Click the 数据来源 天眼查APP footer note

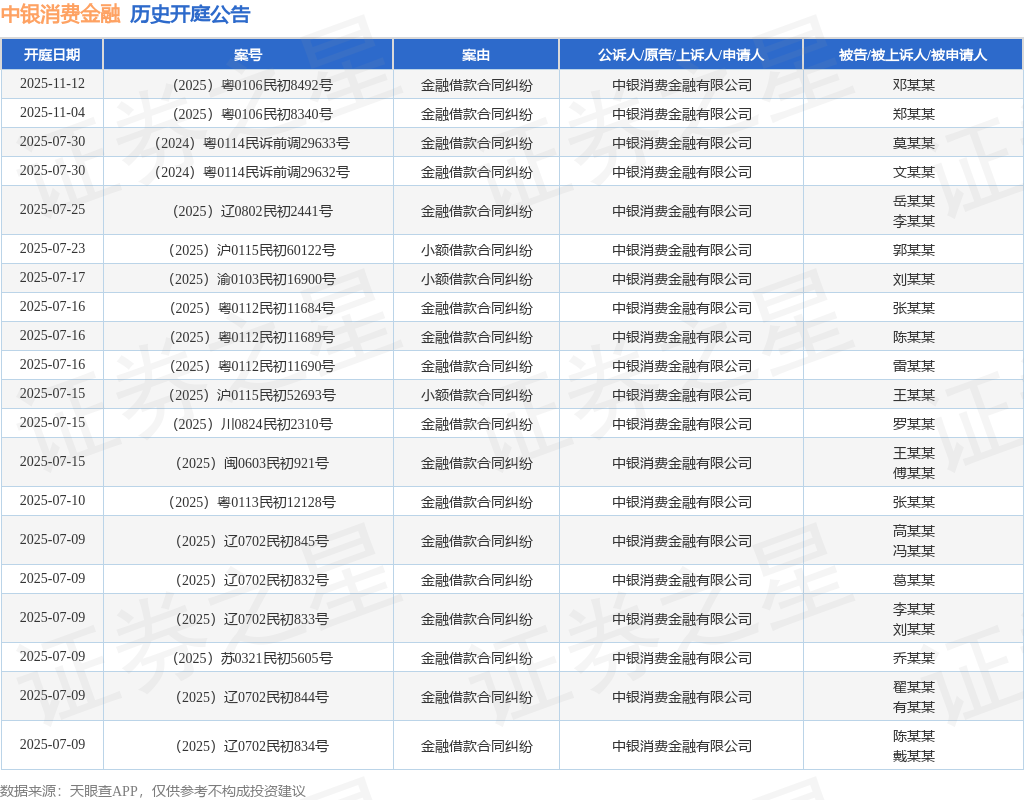153,792
